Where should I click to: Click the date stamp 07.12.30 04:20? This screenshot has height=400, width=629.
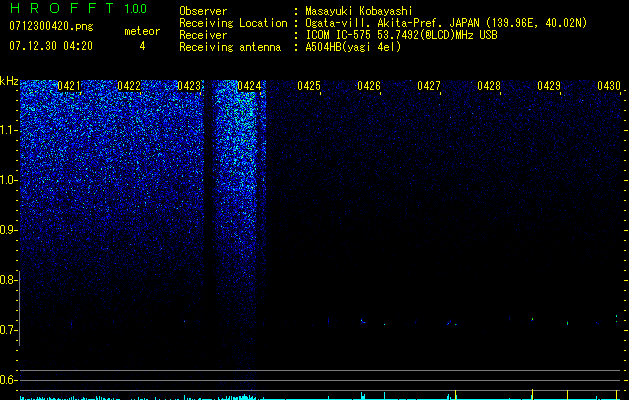tap(51, 46)
